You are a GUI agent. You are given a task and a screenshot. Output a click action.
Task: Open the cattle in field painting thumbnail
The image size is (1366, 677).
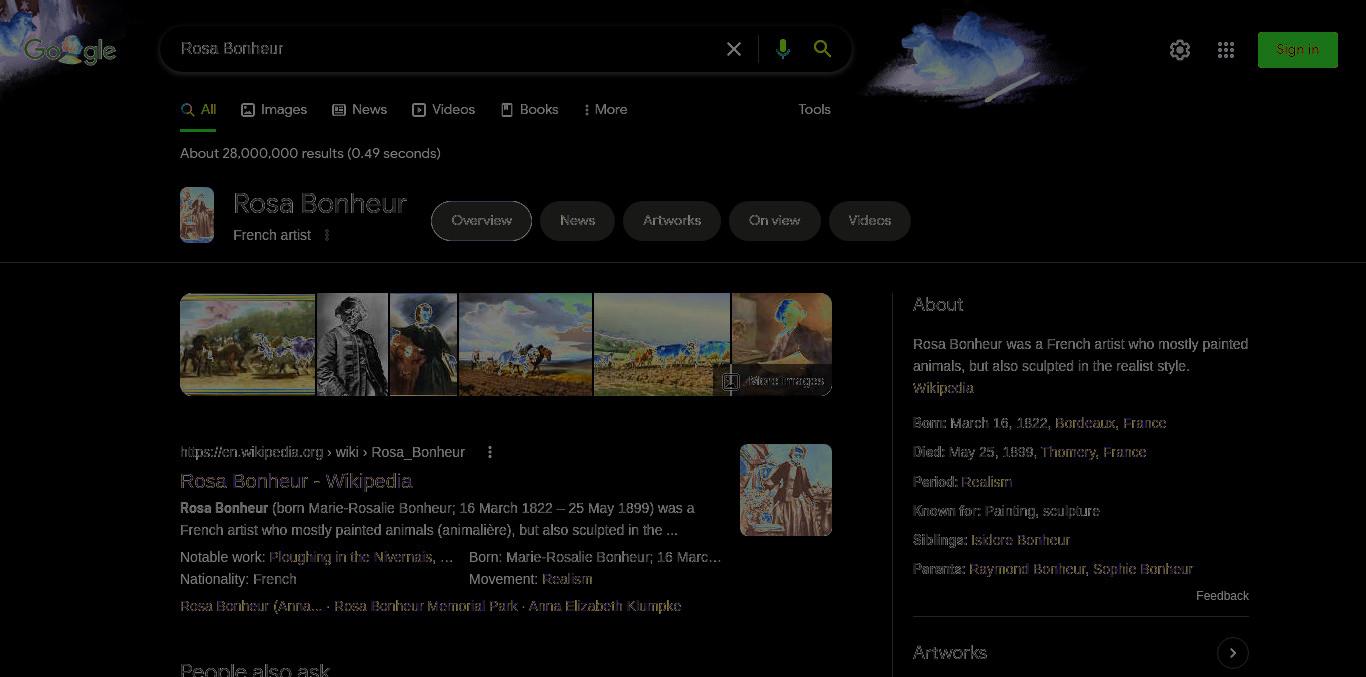(662, 345)
